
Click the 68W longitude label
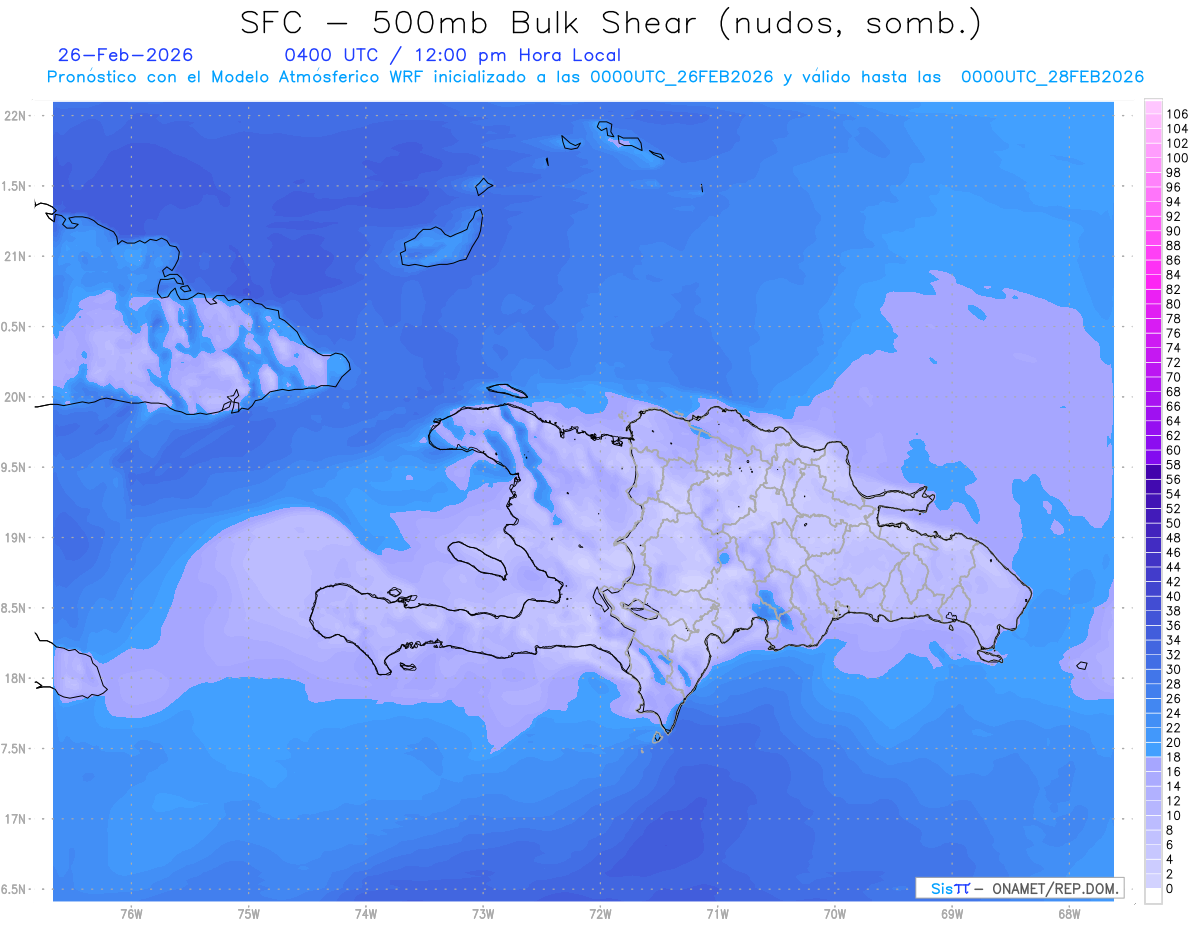pos(1069,914)
